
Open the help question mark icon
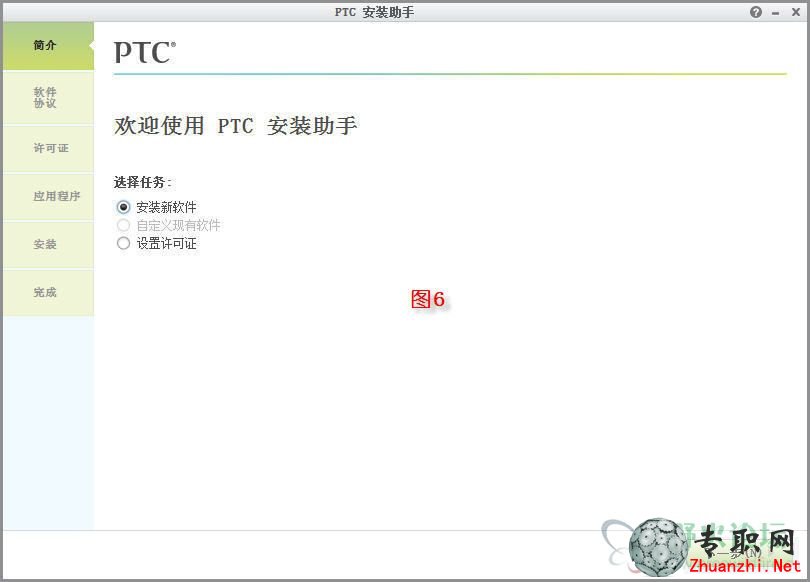coord(756,12)
